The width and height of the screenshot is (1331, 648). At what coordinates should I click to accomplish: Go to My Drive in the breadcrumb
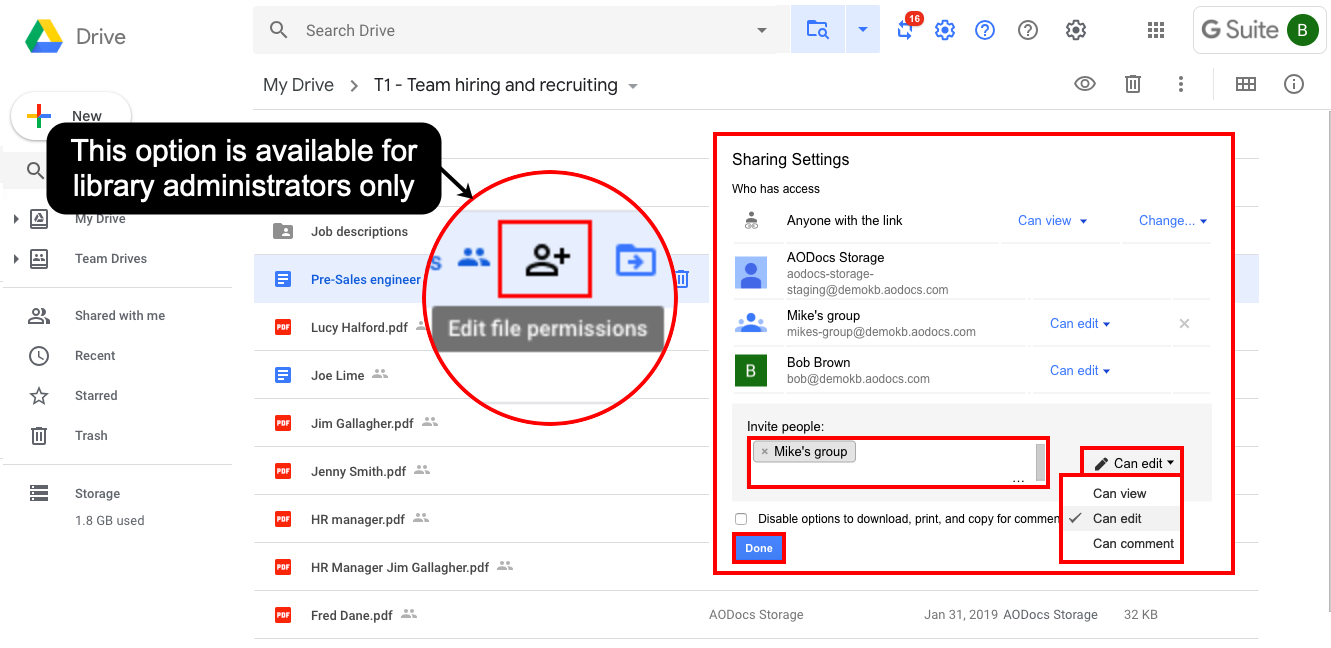[298, 85]
